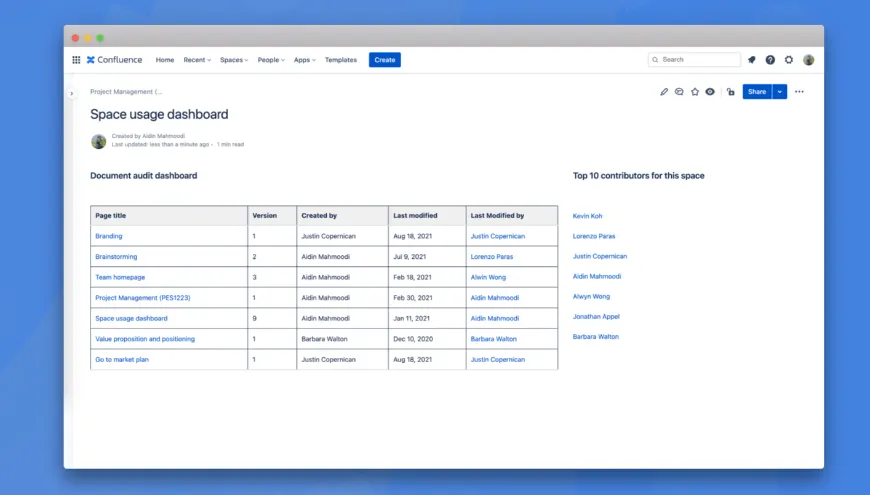870x495 pixels.
Task: Open the Share dropdown arrow
Action: coord(780,92)
